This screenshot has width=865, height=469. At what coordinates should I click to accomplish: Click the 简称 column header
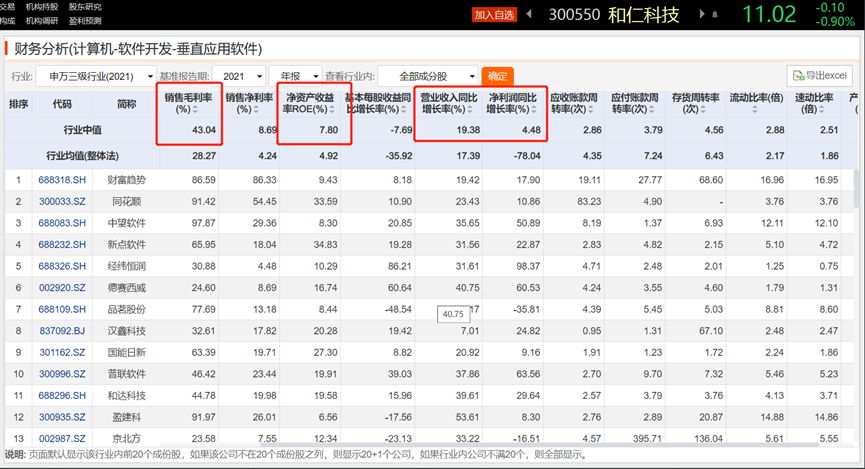[126, 104]
